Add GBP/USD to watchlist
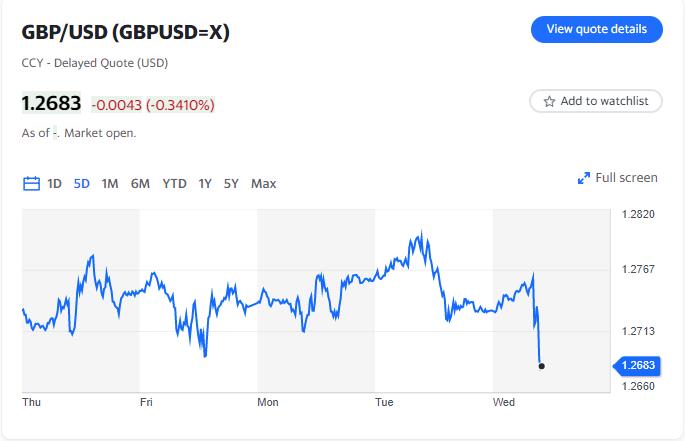The width and height of the screenshot is (685, 441). coord(596,101)
